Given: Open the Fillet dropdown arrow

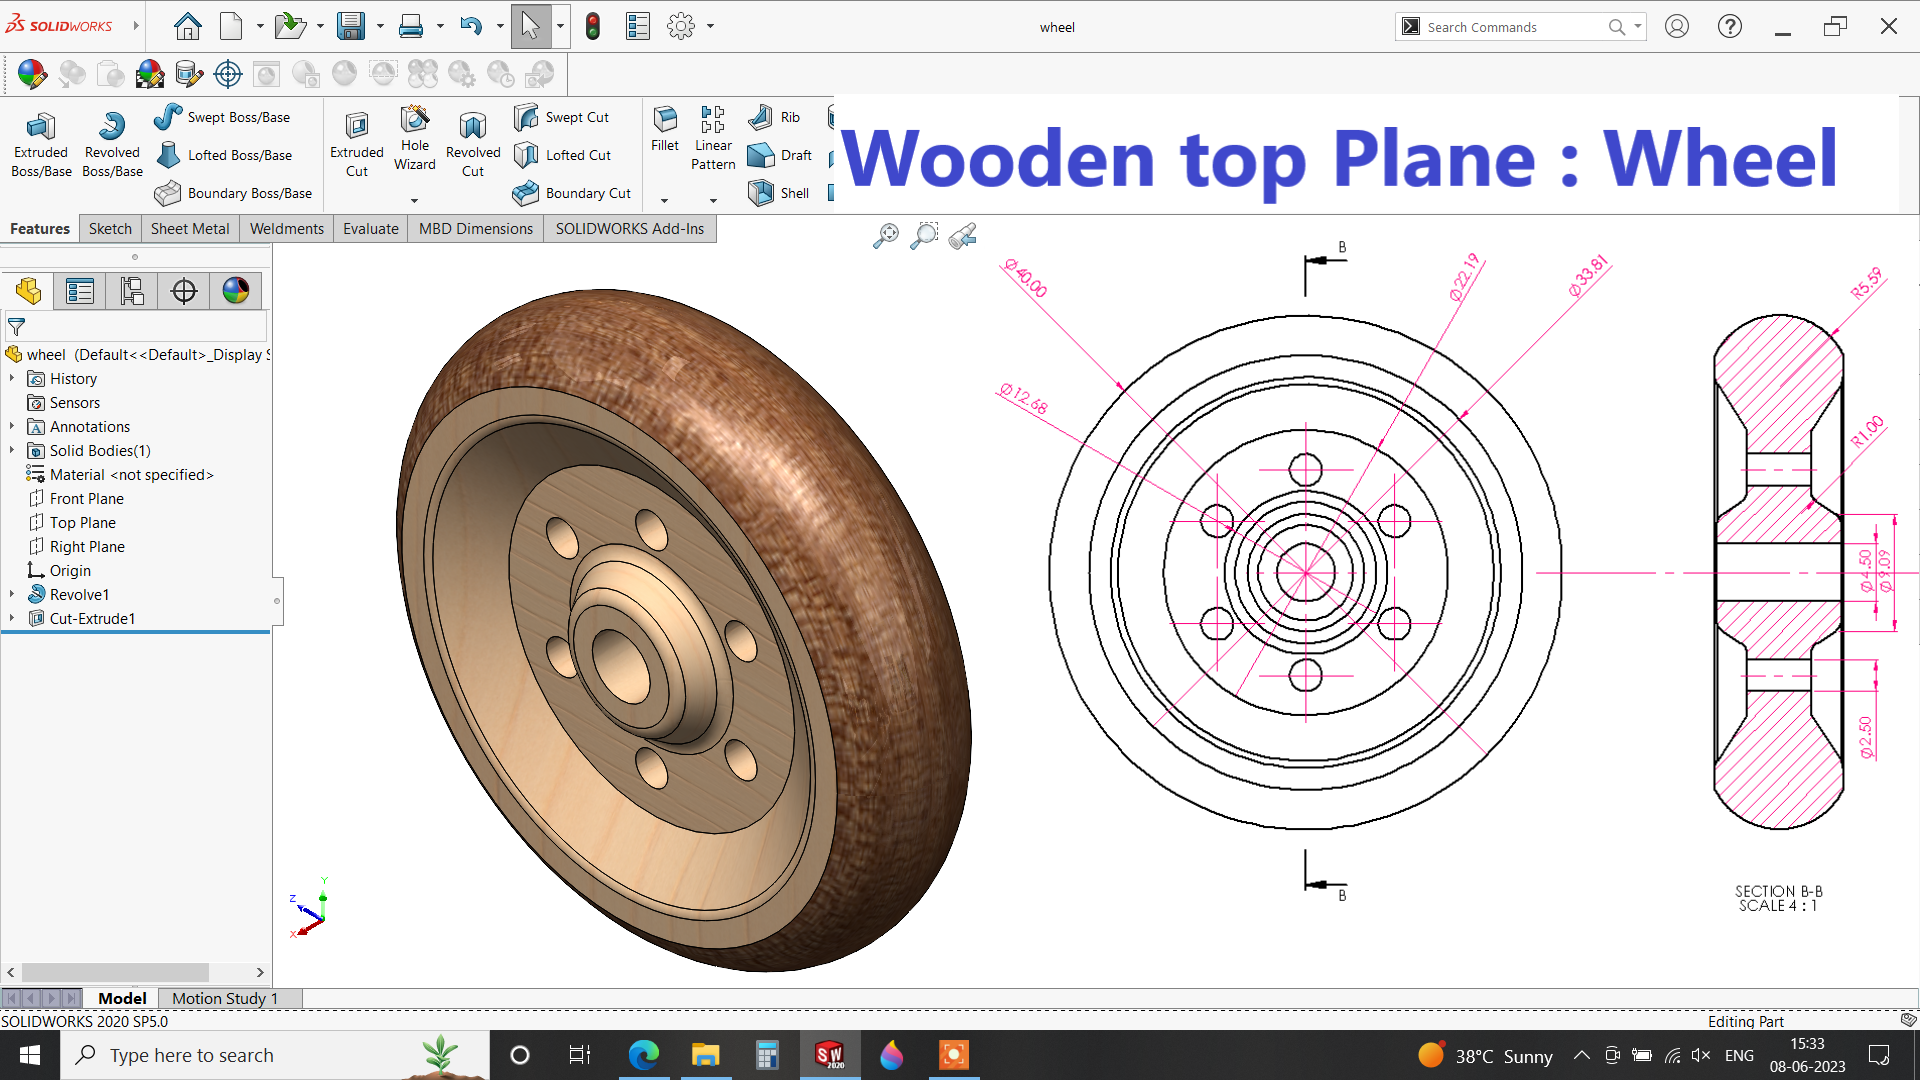Looking at the screenshot, I should [664, 200].
